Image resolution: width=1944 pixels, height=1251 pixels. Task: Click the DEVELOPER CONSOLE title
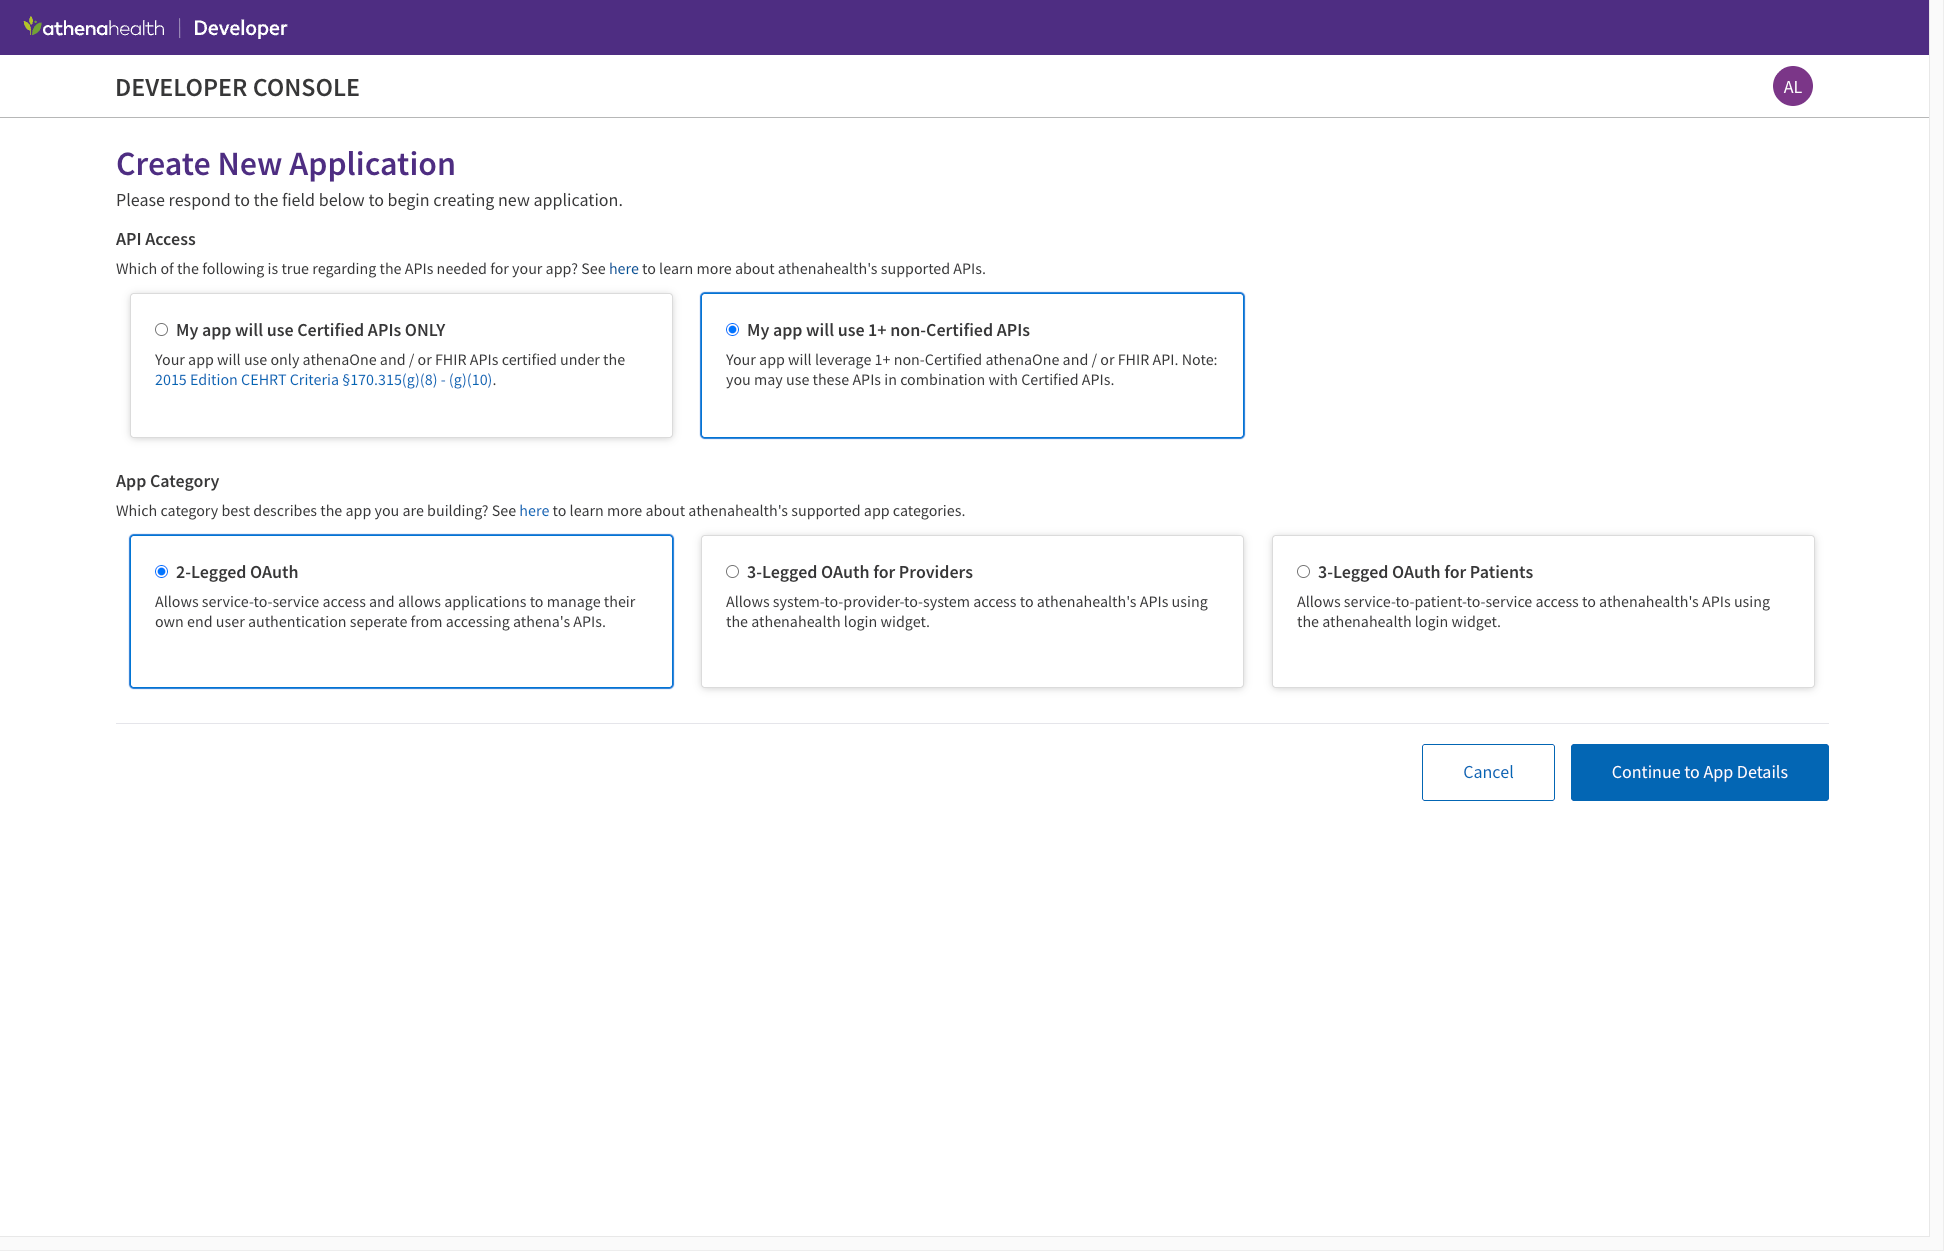click(x=237, y=88)
